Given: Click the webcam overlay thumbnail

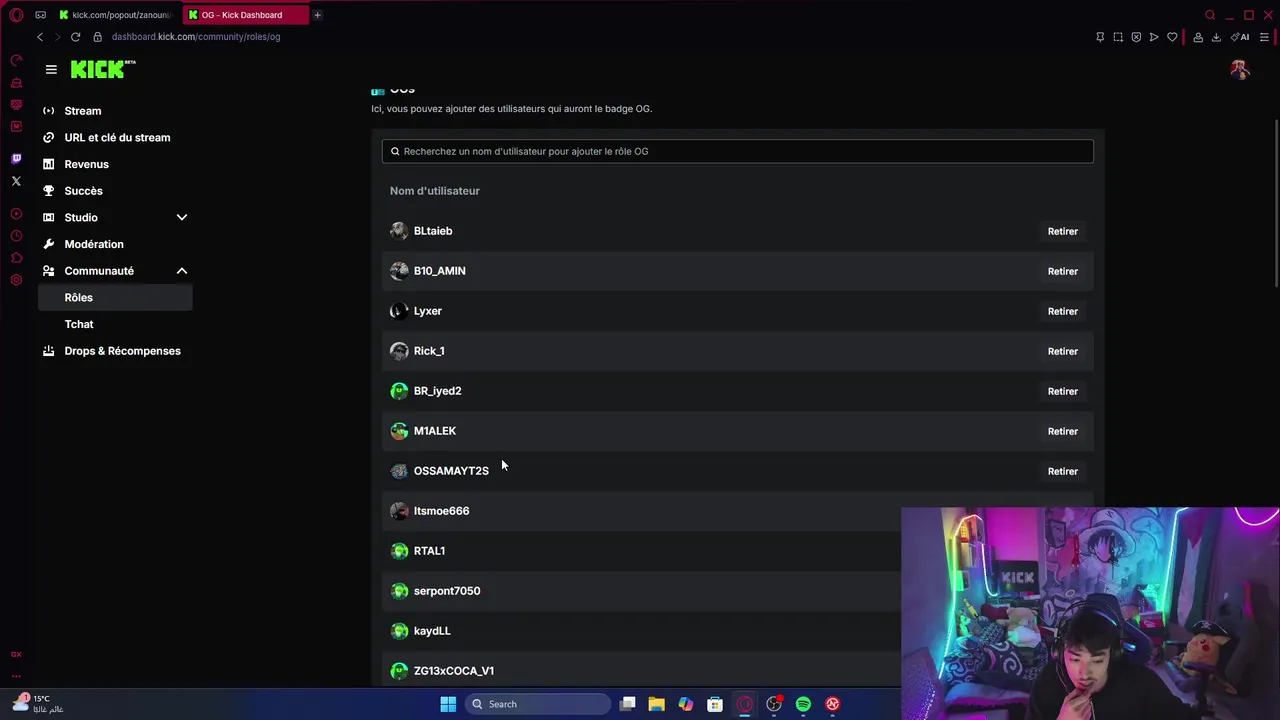Looking at the screenshot, I should click(1090, 613).
